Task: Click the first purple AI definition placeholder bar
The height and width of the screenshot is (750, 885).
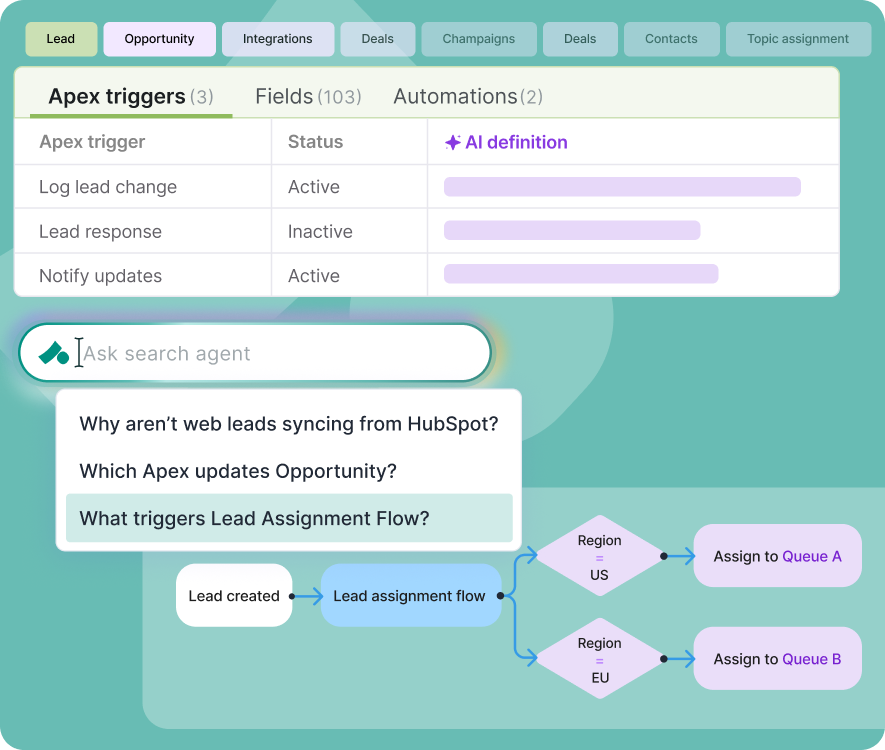Action: tap(622, 186)
